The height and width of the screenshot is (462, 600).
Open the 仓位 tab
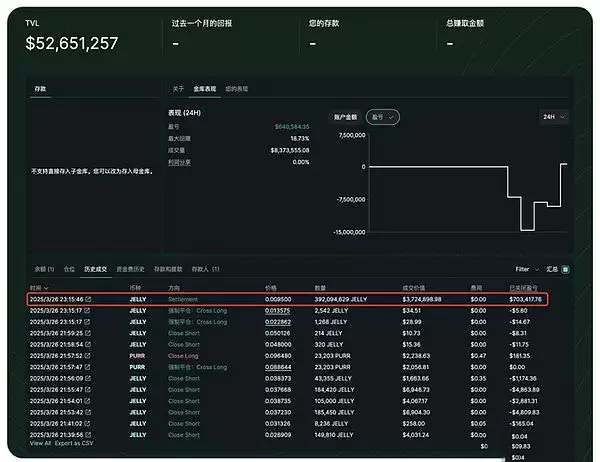coord(69,269)
